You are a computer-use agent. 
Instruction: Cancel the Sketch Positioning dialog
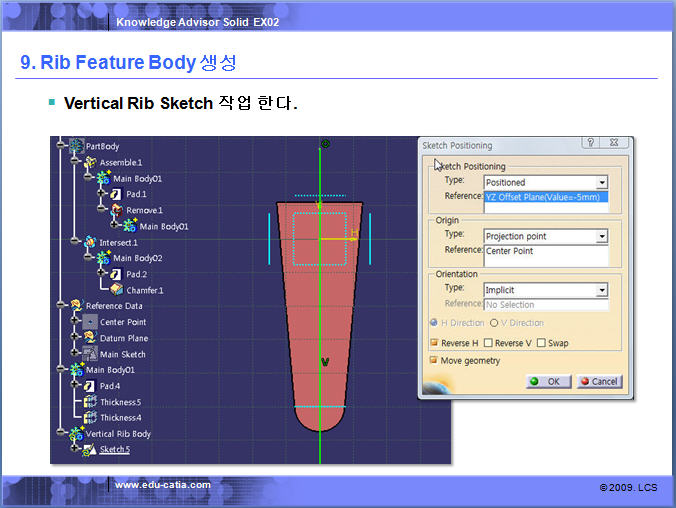[x=598, y=381]
